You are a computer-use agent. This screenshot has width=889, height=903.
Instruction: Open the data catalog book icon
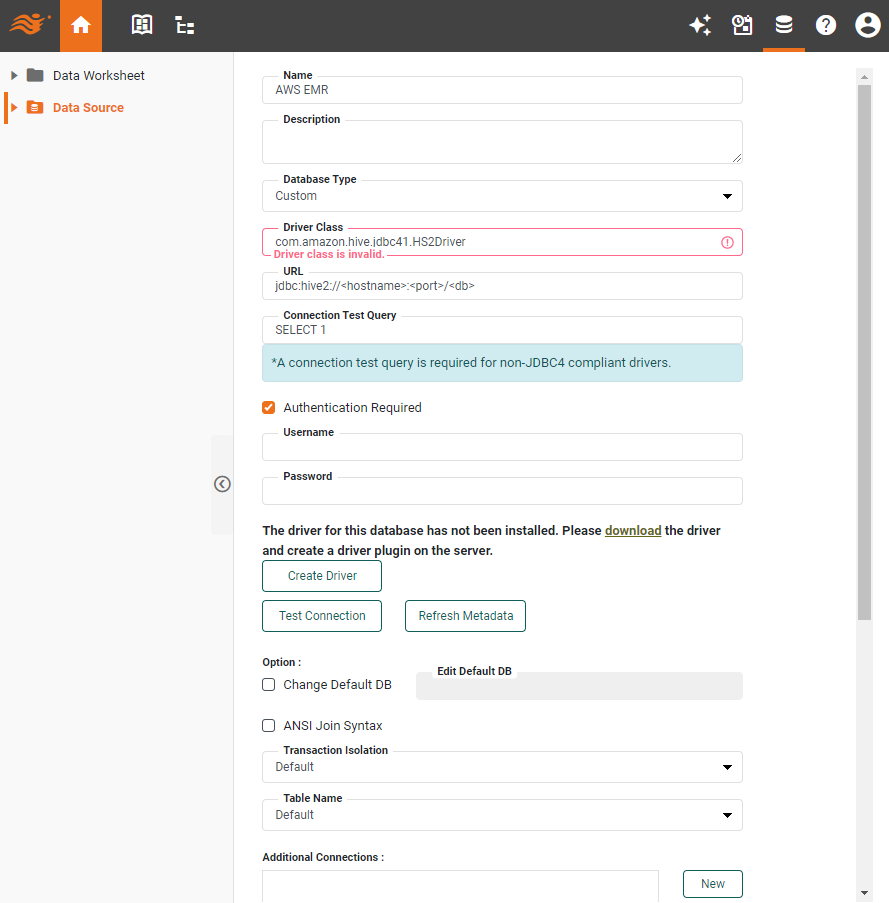tap(142, 25)
